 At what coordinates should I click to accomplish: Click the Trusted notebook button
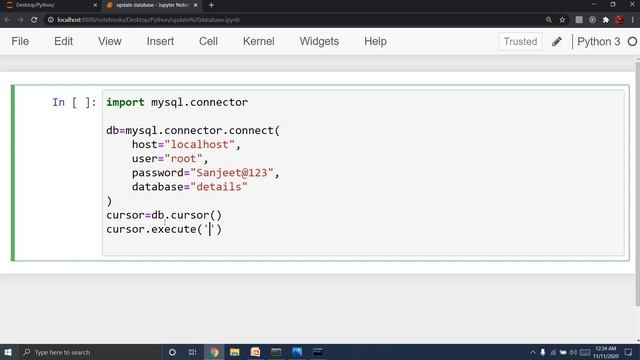coord(520,41)
